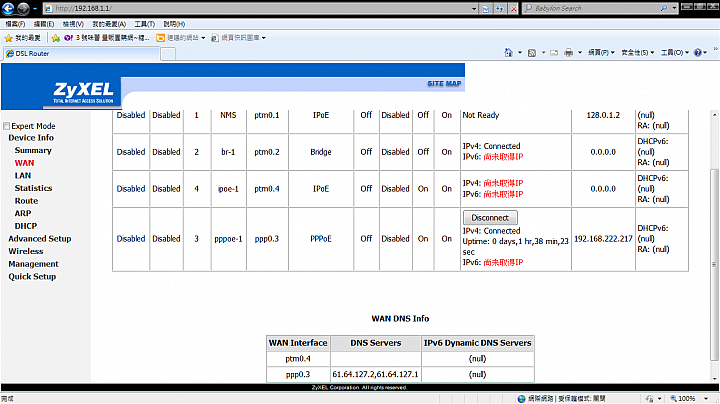Click the vertical page scrollbar thumb
Screen dimensions: 720x404
click(x=714, y=264)
